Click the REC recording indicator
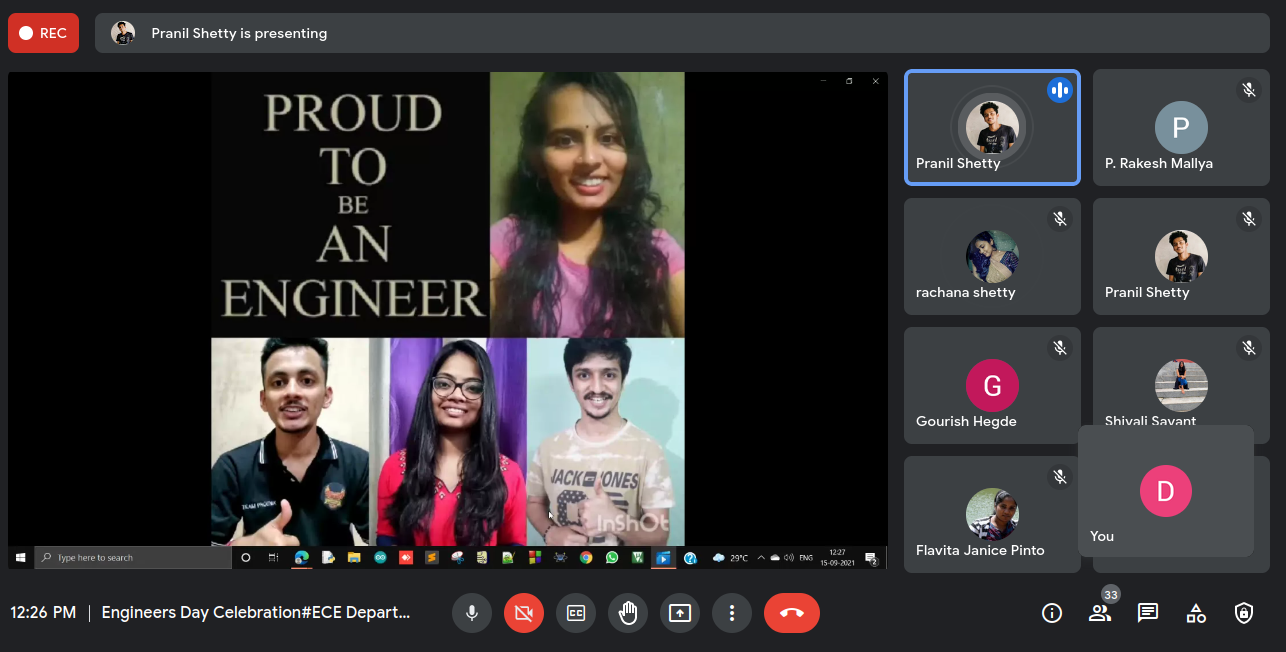1286x652 pixels. [x=43, y=33]
